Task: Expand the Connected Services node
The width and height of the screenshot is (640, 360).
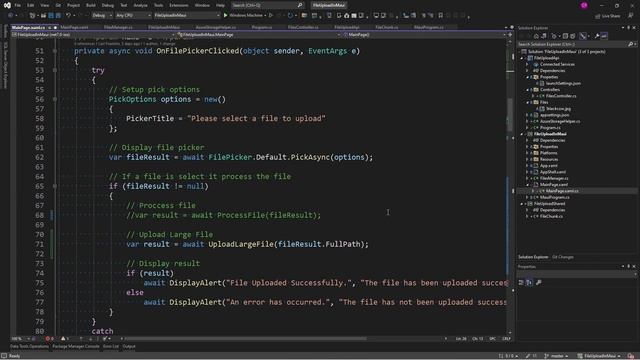Action: (527, 64)
